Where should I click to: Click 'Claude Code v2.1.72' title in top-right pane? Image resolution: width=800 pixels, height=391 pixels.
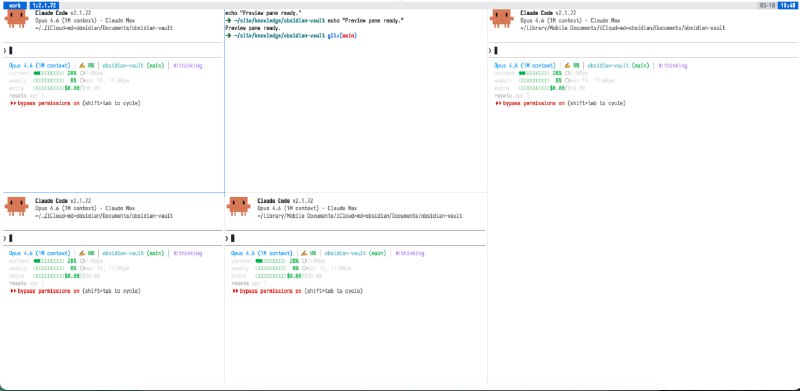(548, 13)
